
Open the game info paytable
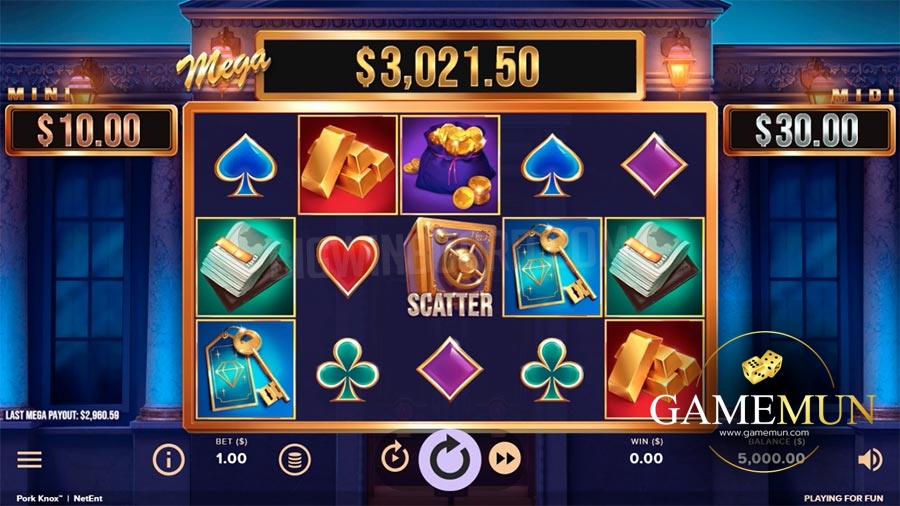point(168,460)
